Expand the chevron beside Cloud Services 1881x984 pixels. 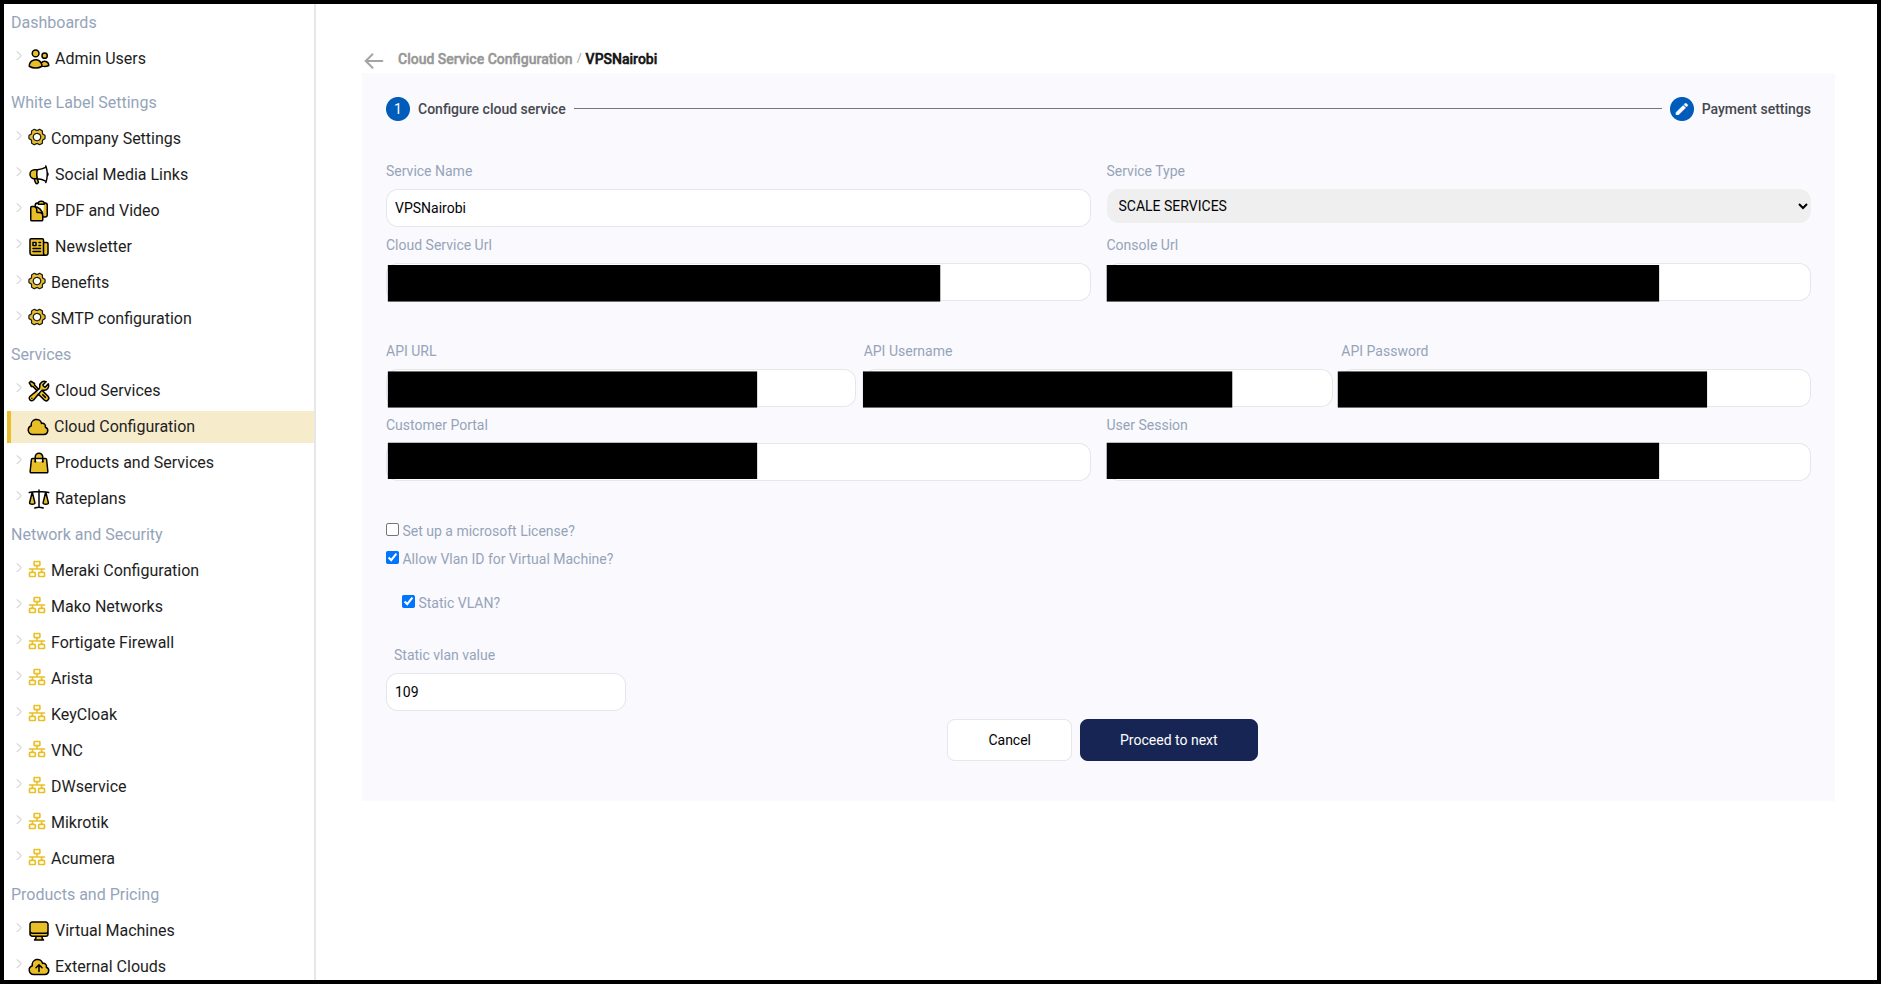point(19,389)
